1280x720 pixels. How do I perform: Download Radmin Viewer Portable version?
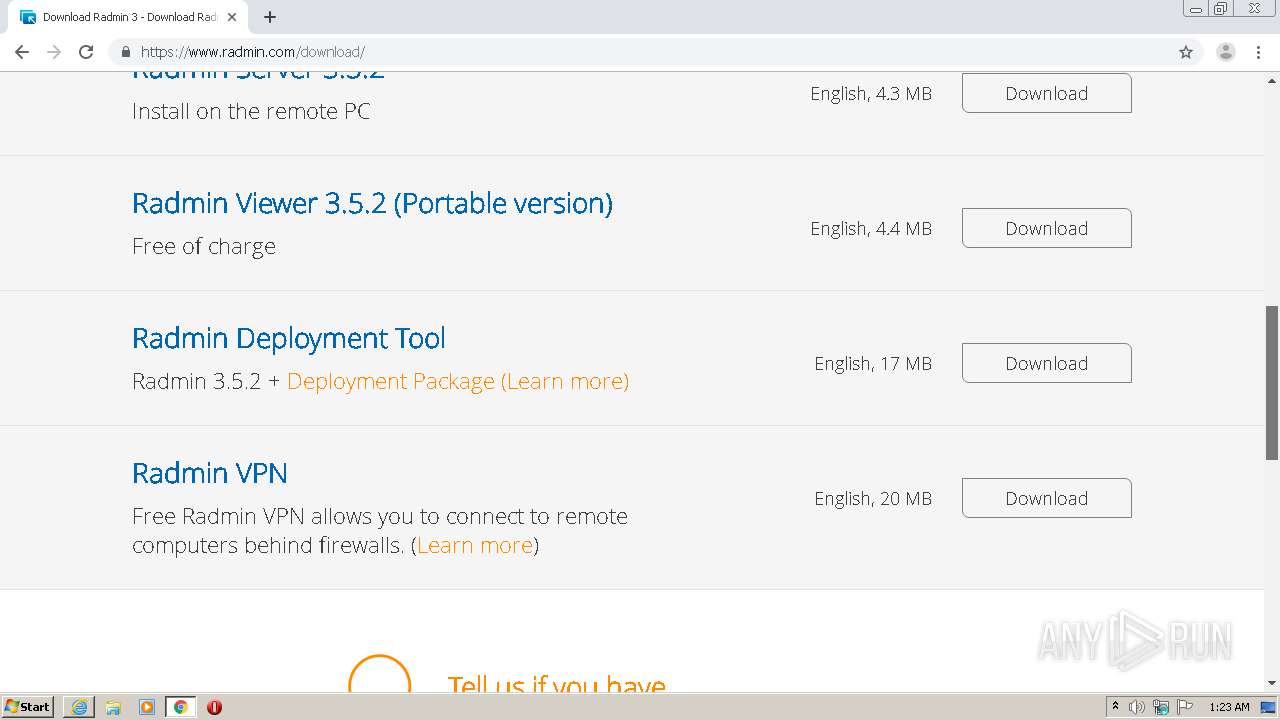coord(1047,228)
